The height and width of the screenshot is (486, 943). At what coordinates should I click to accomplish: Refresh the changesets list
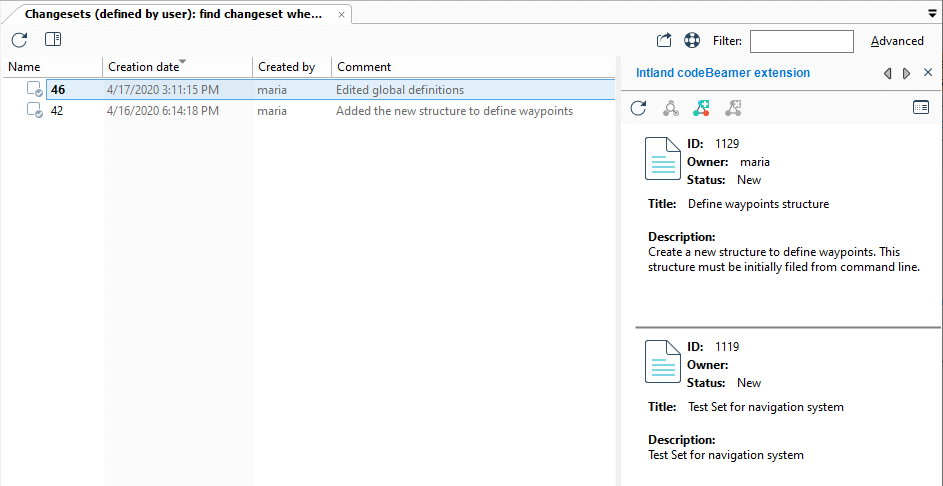[19, 40]
